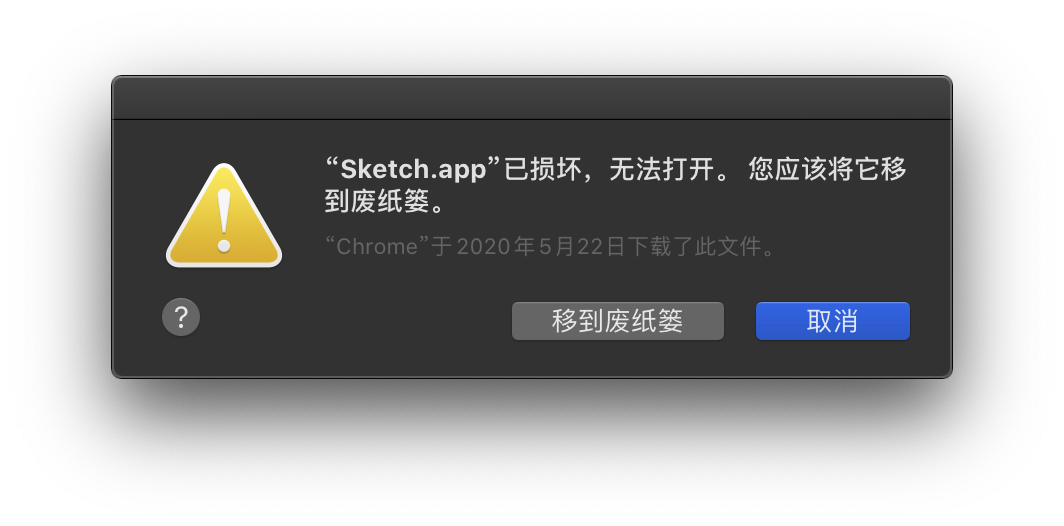Open help via the question mark button
1064x526 pixels.
181,317
